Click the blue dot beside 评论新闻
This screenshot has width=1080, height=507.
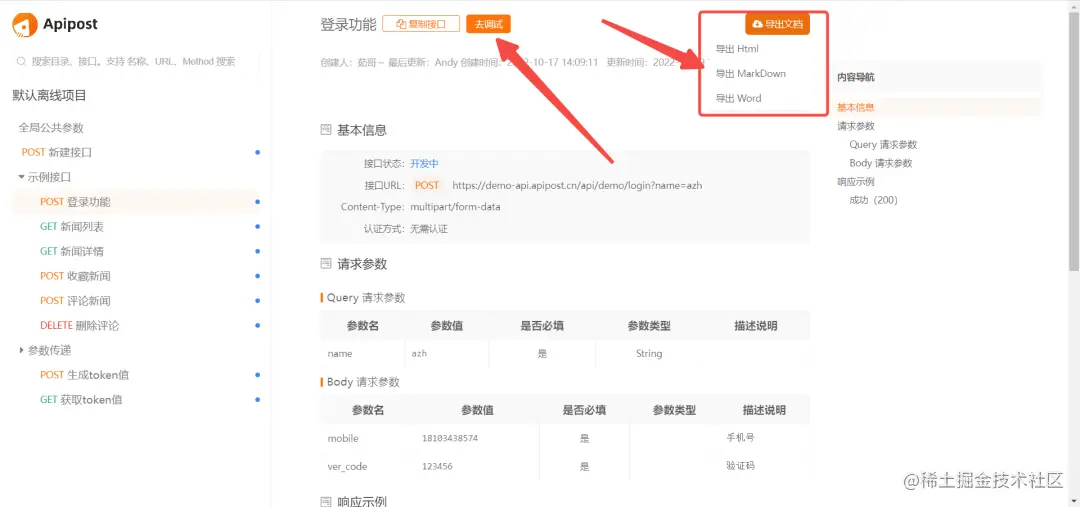[258, 301]
